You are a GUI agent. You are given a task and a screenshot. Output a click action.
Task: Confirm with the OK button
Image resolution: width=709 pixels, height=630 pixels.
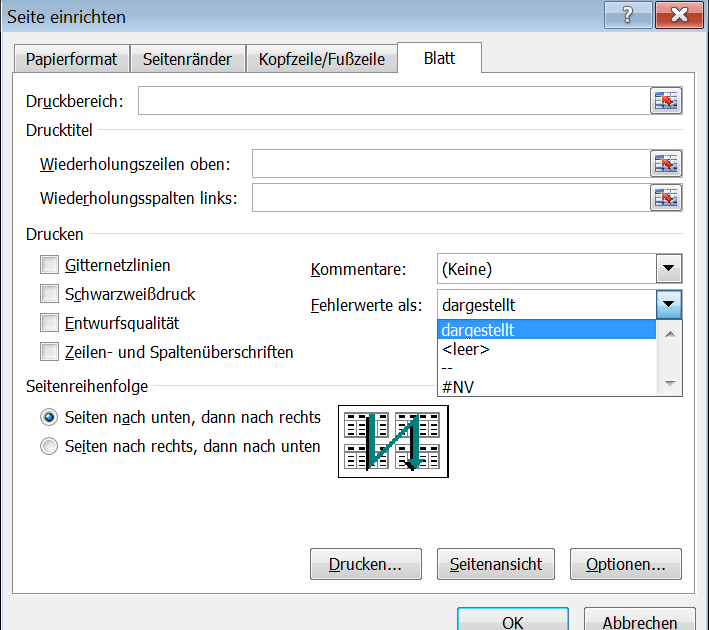513,620
